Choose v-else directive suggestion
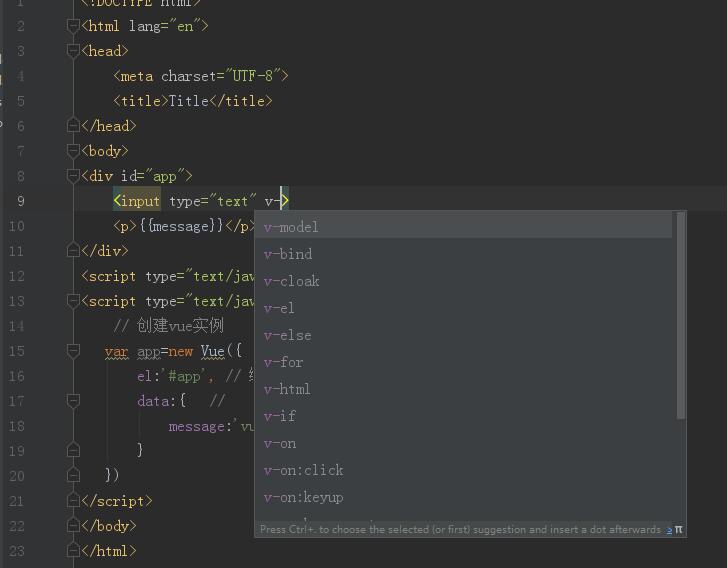This screenshot has height=568, width=727. (x=463, y=335)
